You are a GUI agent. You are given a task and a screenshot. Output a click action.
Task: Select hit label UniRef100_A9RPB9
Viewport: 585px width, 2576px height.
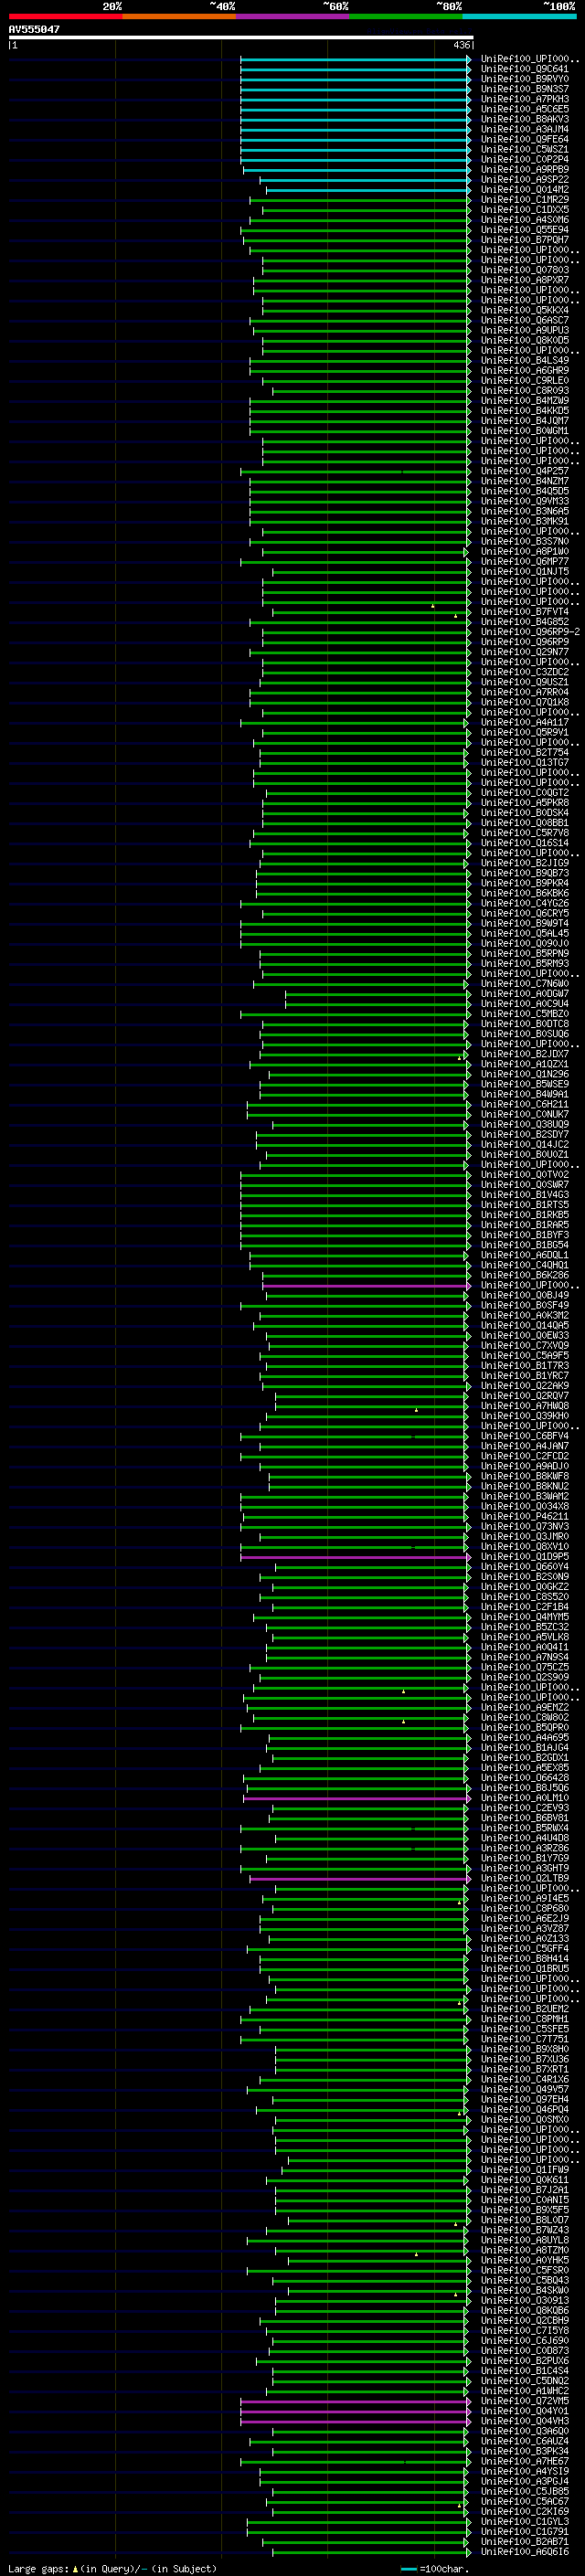click(x=524, y=169)
